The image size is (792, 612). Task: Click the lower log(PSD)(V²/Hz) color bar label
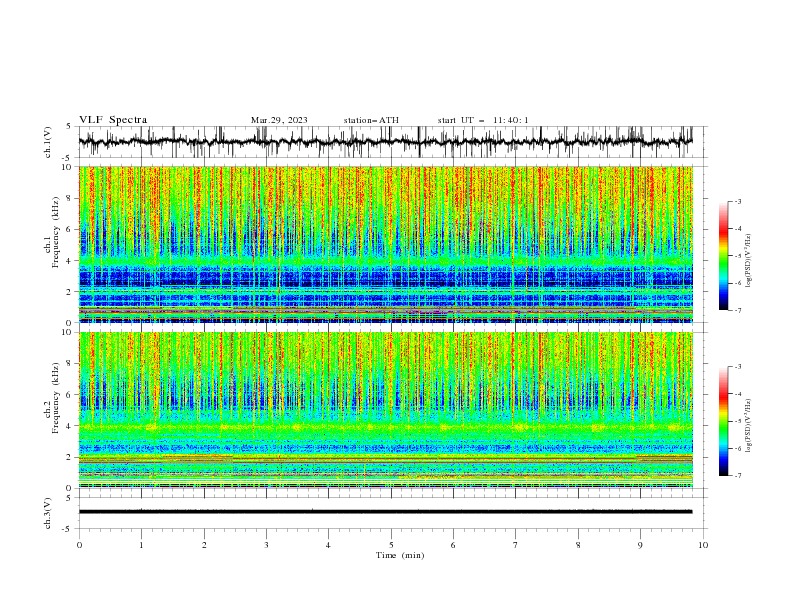point(749,425)
